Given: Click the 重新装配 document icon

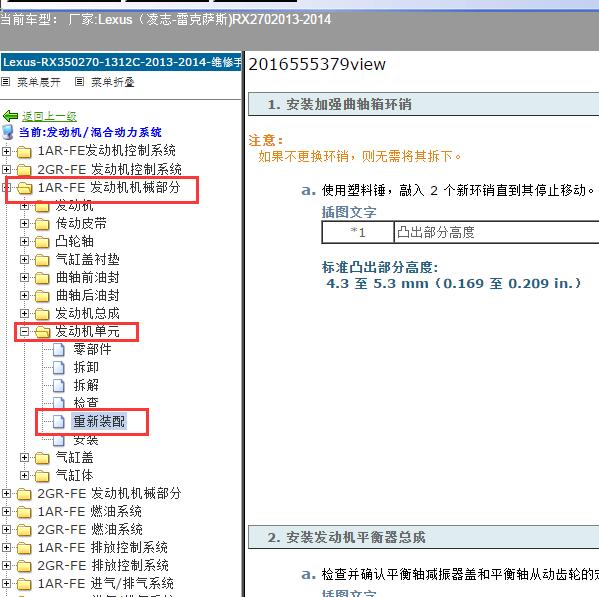Looking at the screenshot, I should (58, 422).
